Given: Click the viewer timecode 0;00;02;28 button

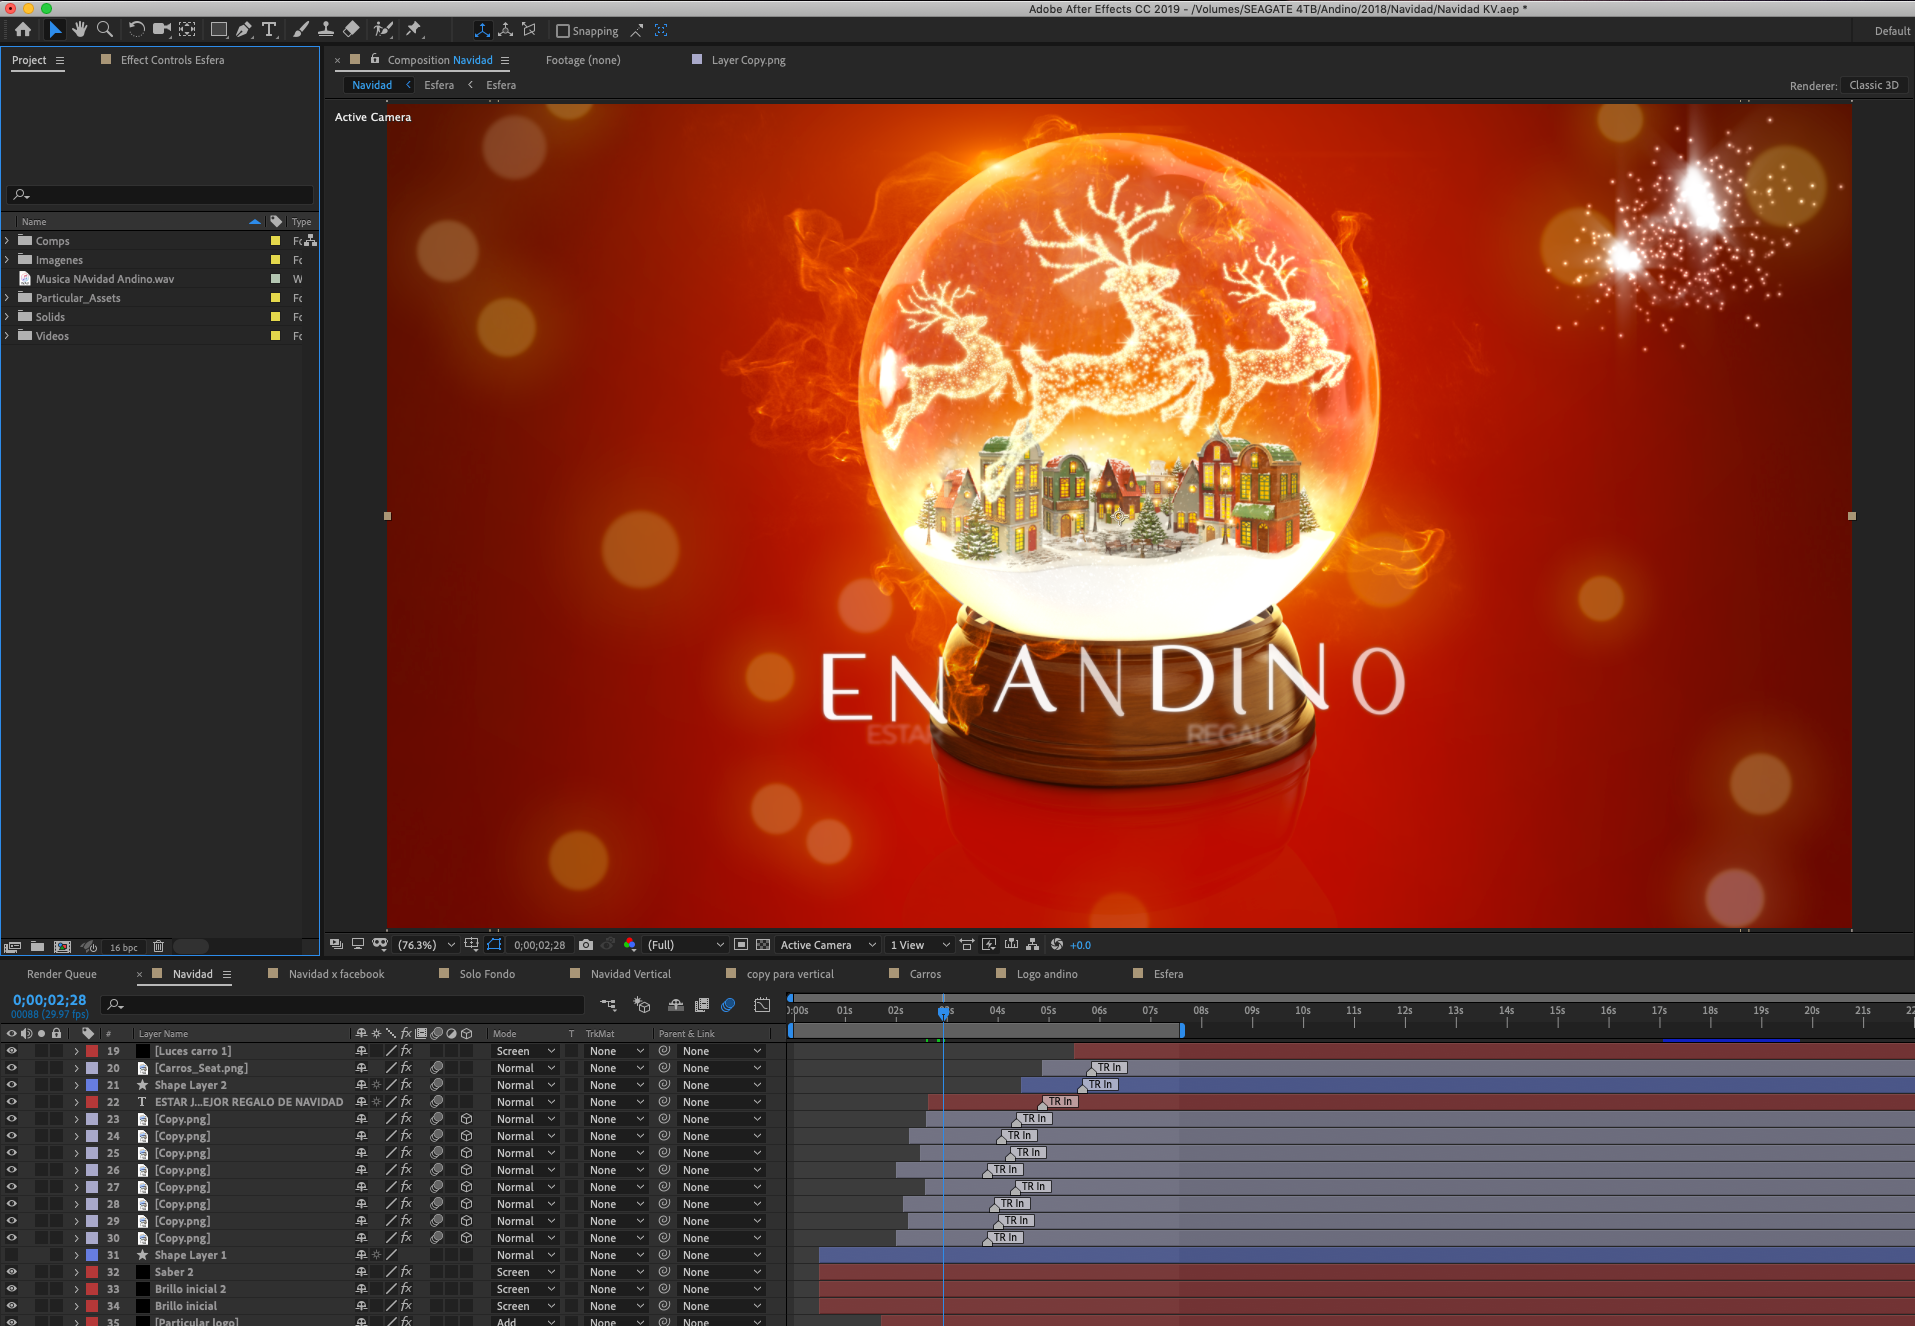Looking at the screenshot, I should point(540,945).
